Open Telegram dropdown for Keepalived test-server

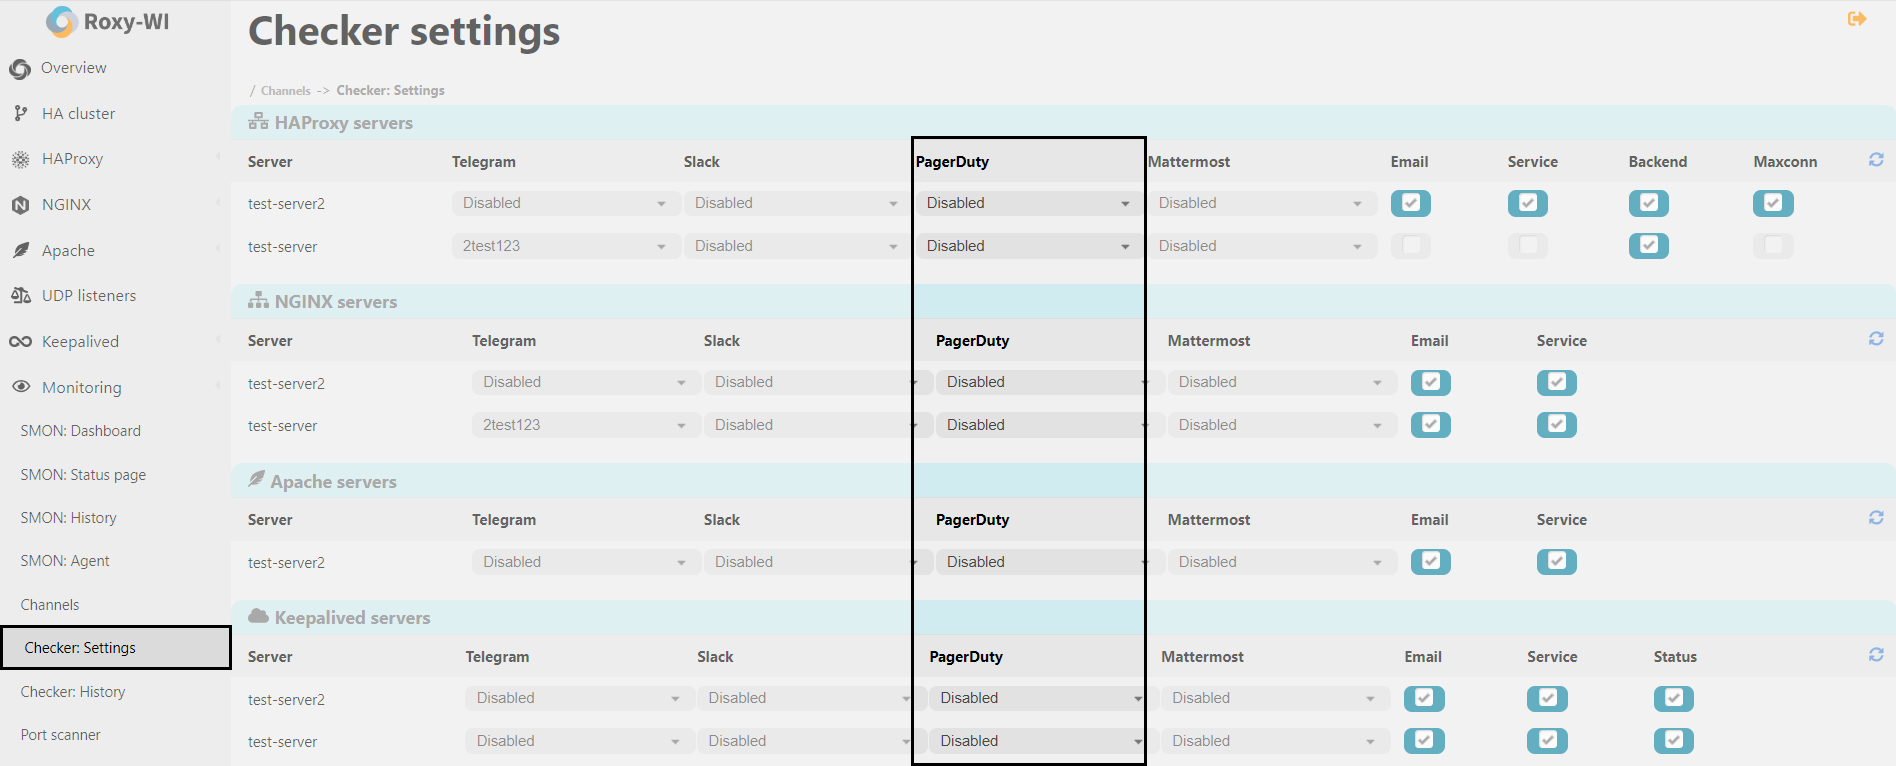578,741
